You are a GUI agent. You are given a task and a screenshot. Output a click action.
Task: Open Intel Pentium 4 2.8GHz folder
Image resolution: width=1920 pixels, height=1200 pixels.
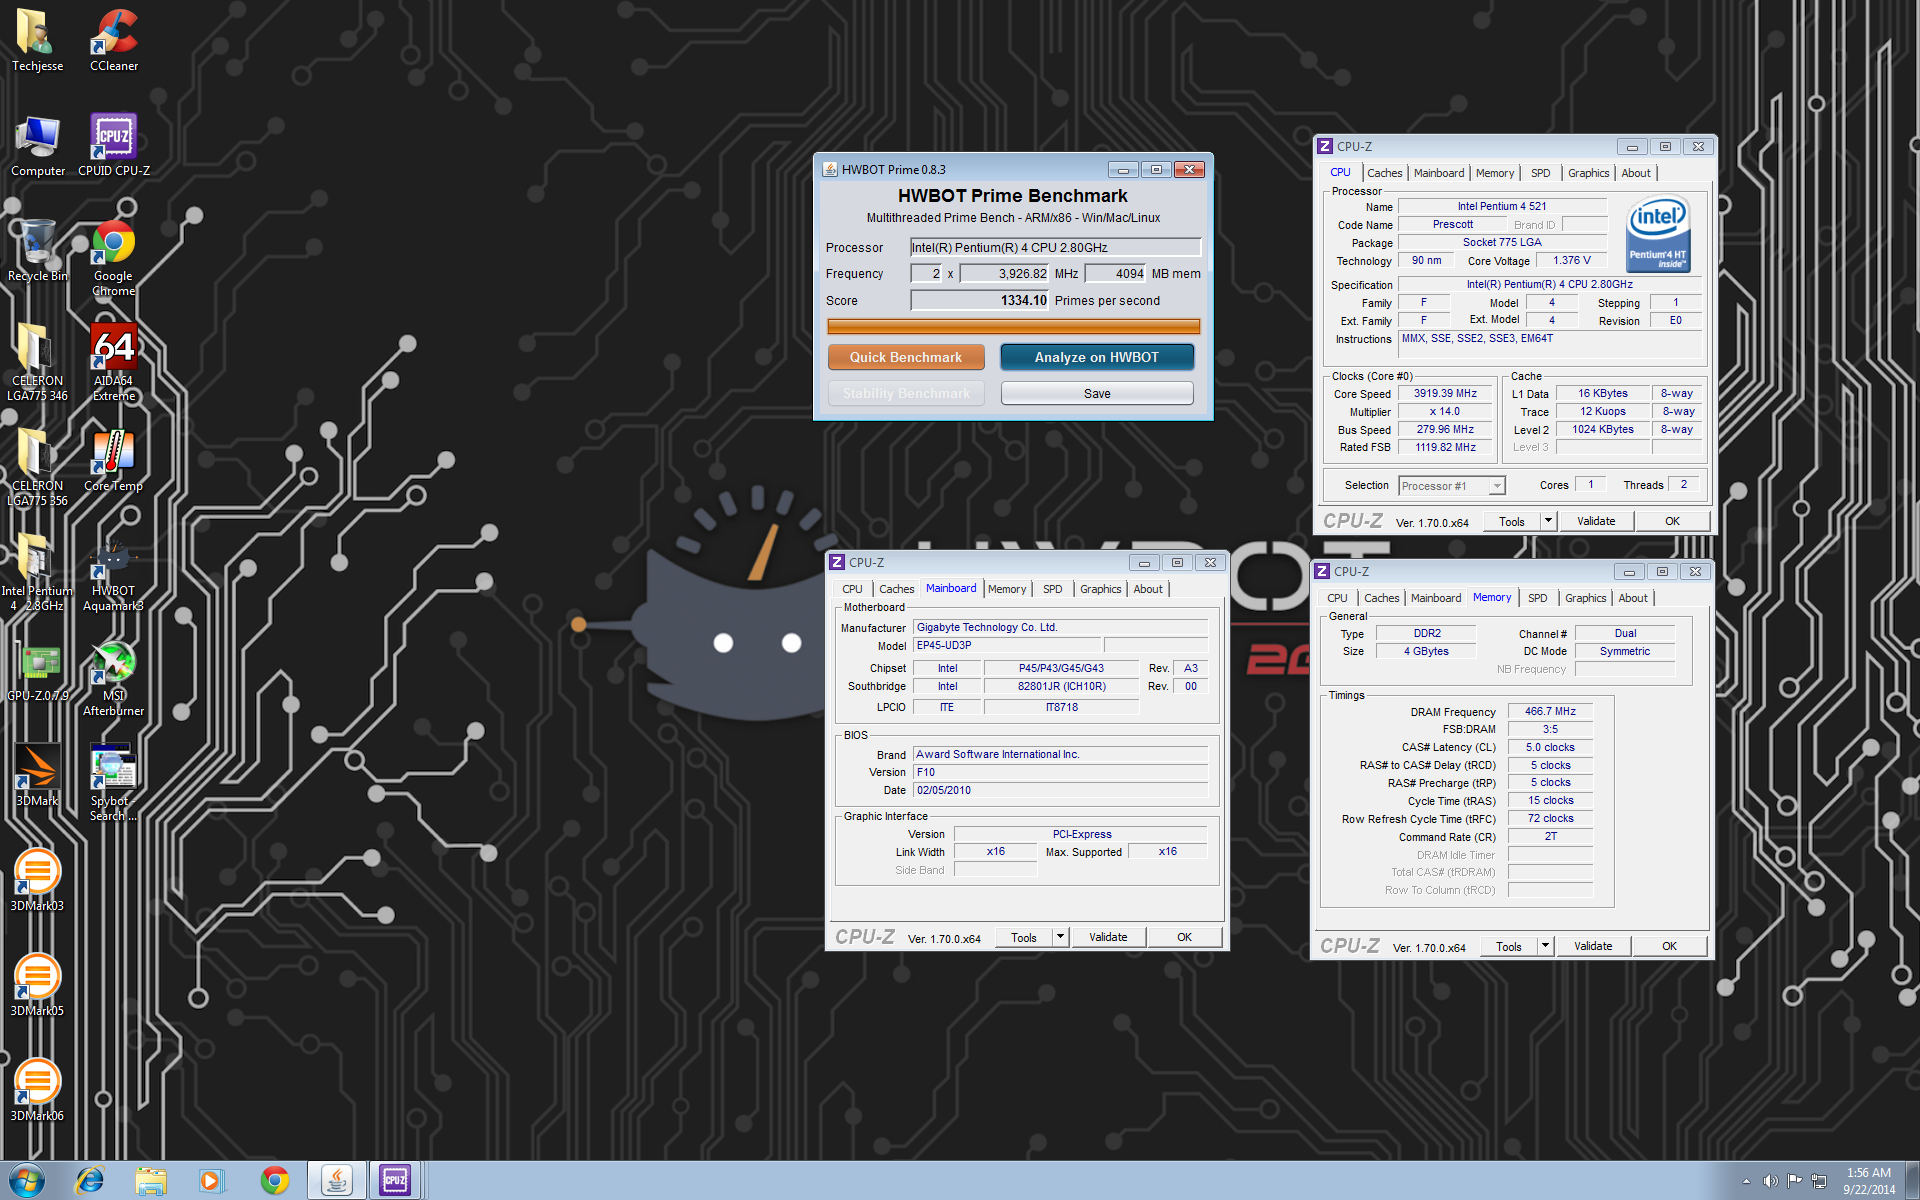(x=37, y=572)
